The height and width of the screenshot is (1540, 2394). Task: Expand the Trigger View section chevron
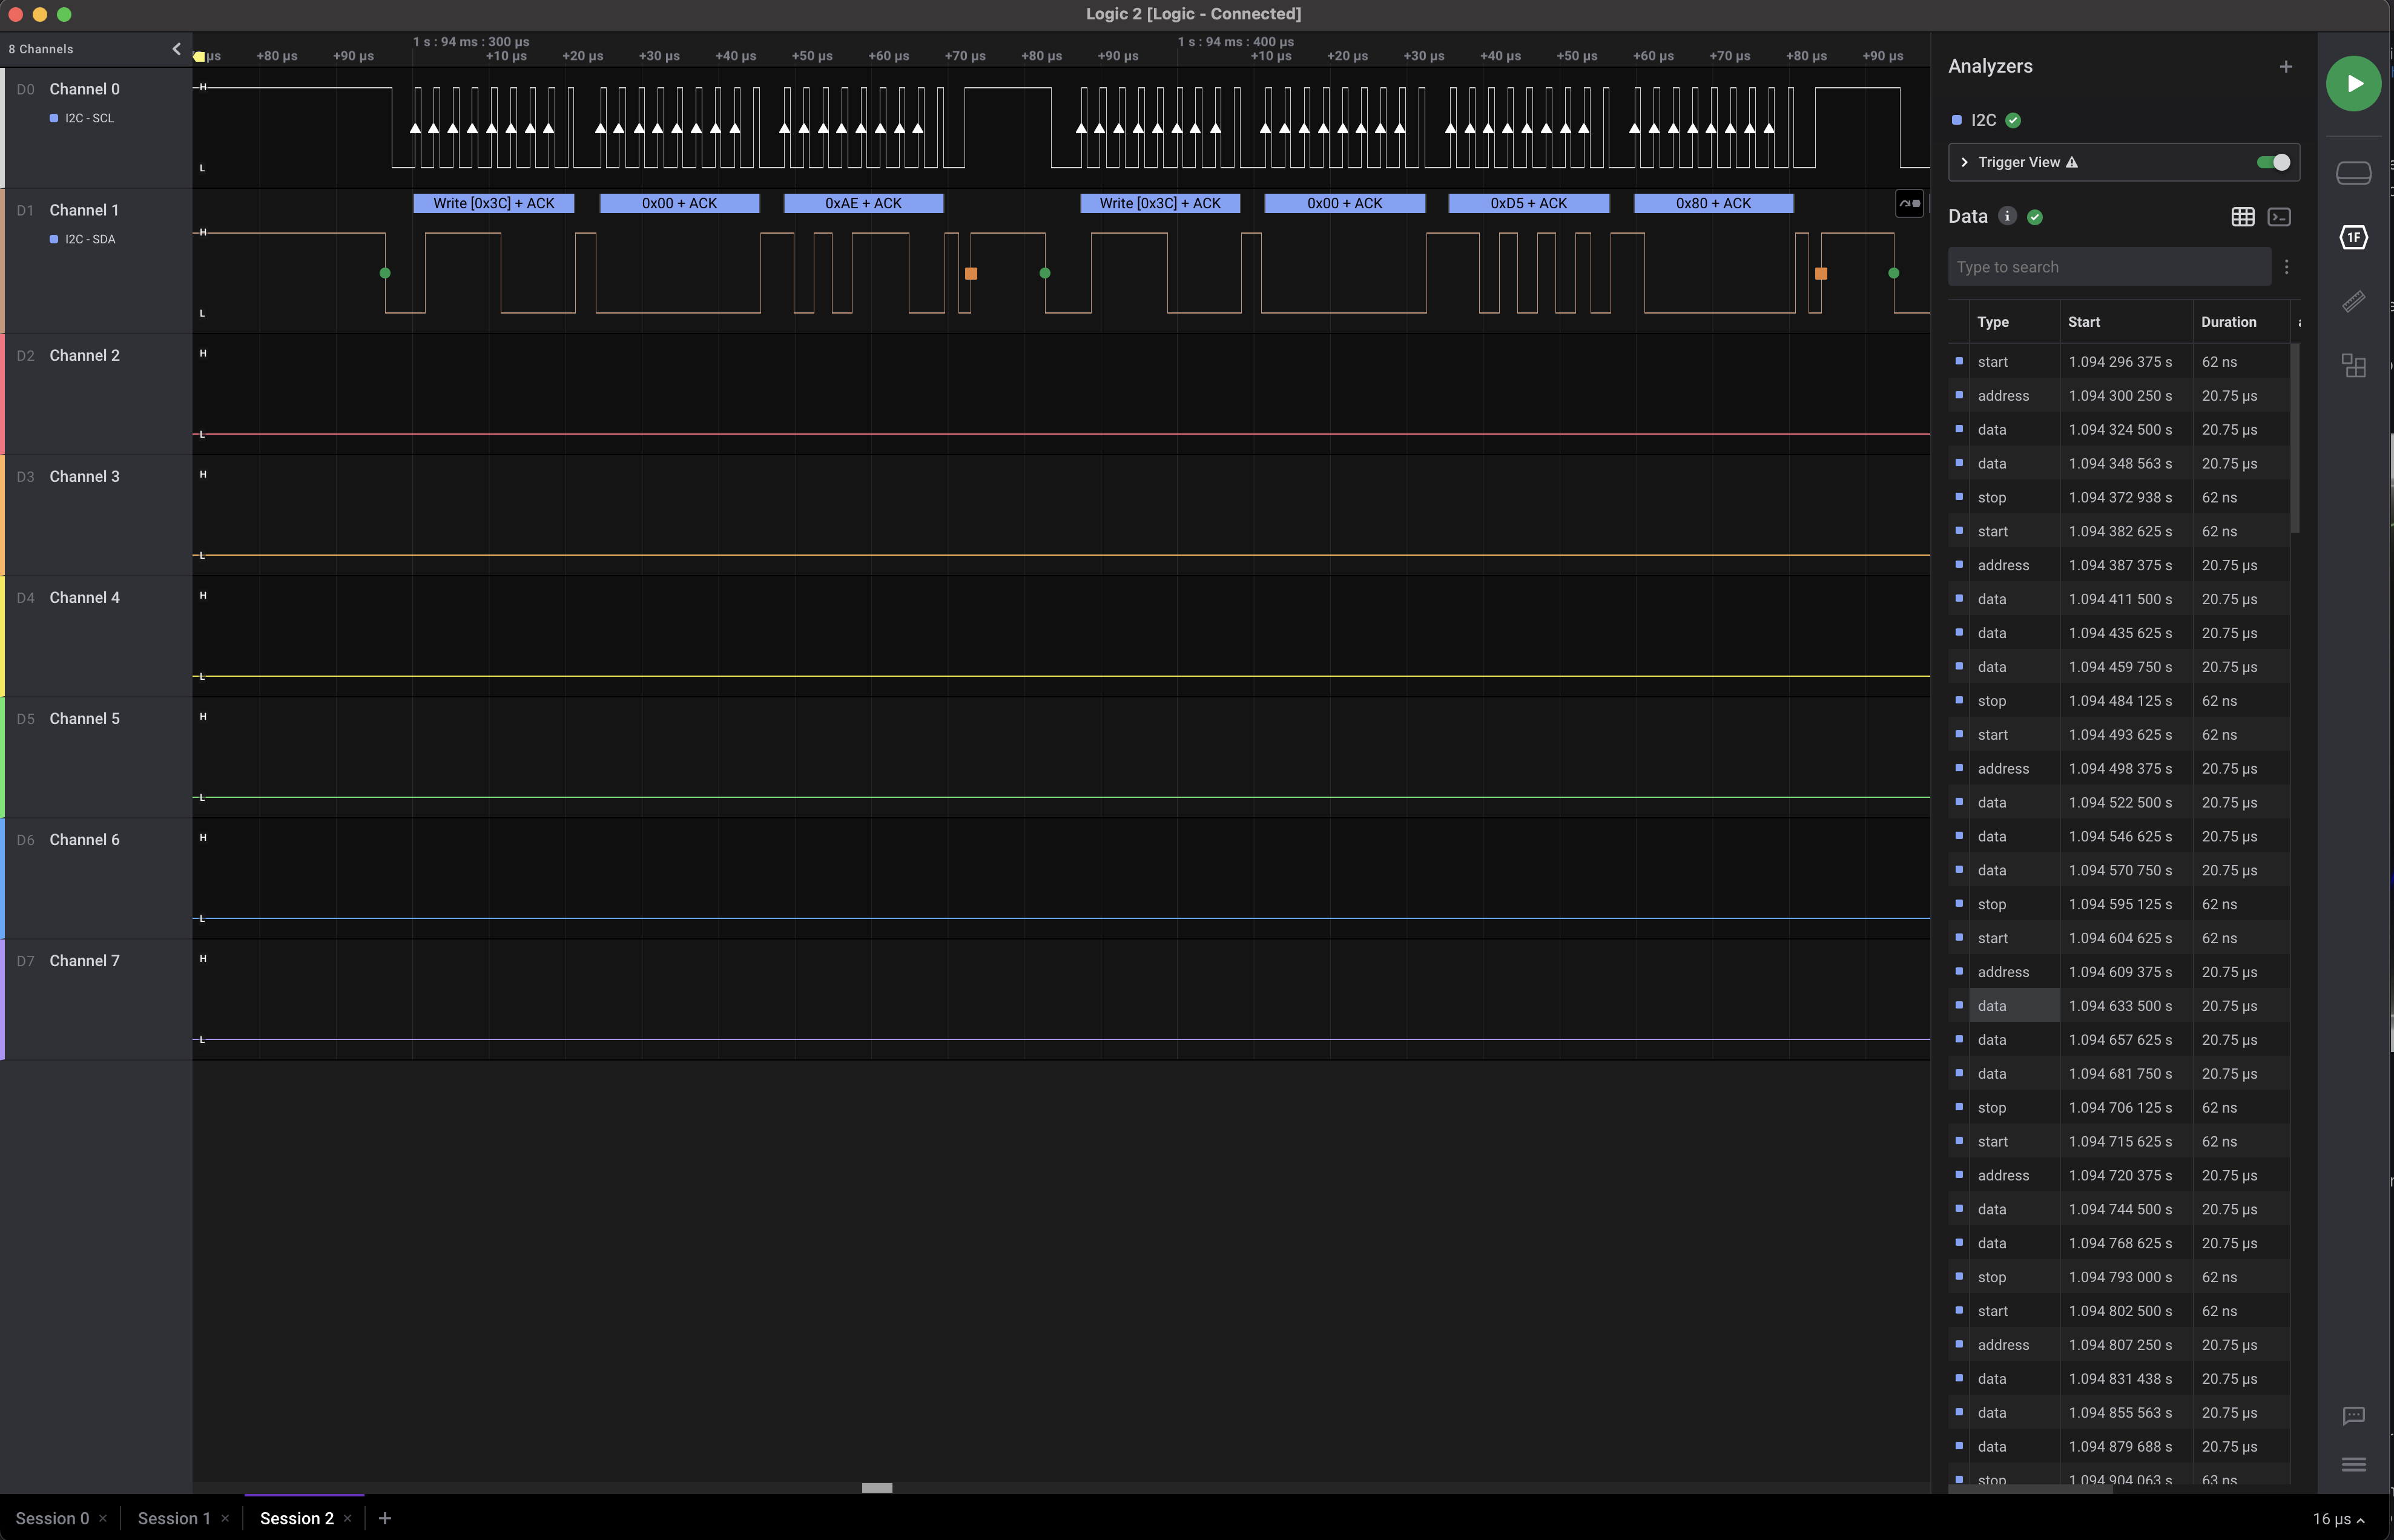click(1964, 162)
